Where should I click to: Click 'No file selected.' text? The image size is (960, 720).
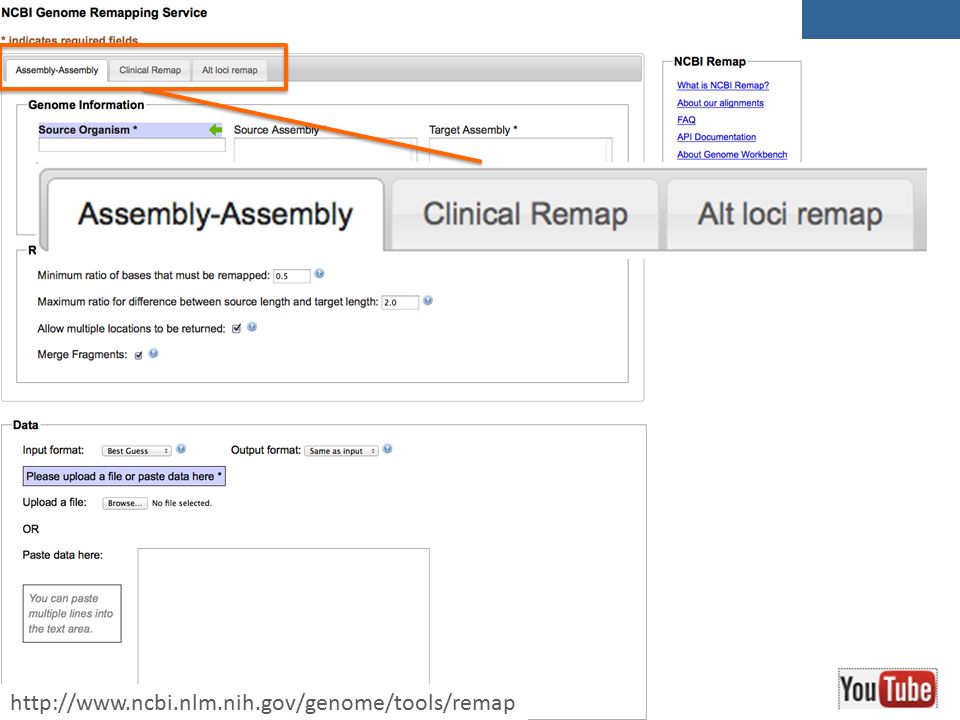pos(182,503)
